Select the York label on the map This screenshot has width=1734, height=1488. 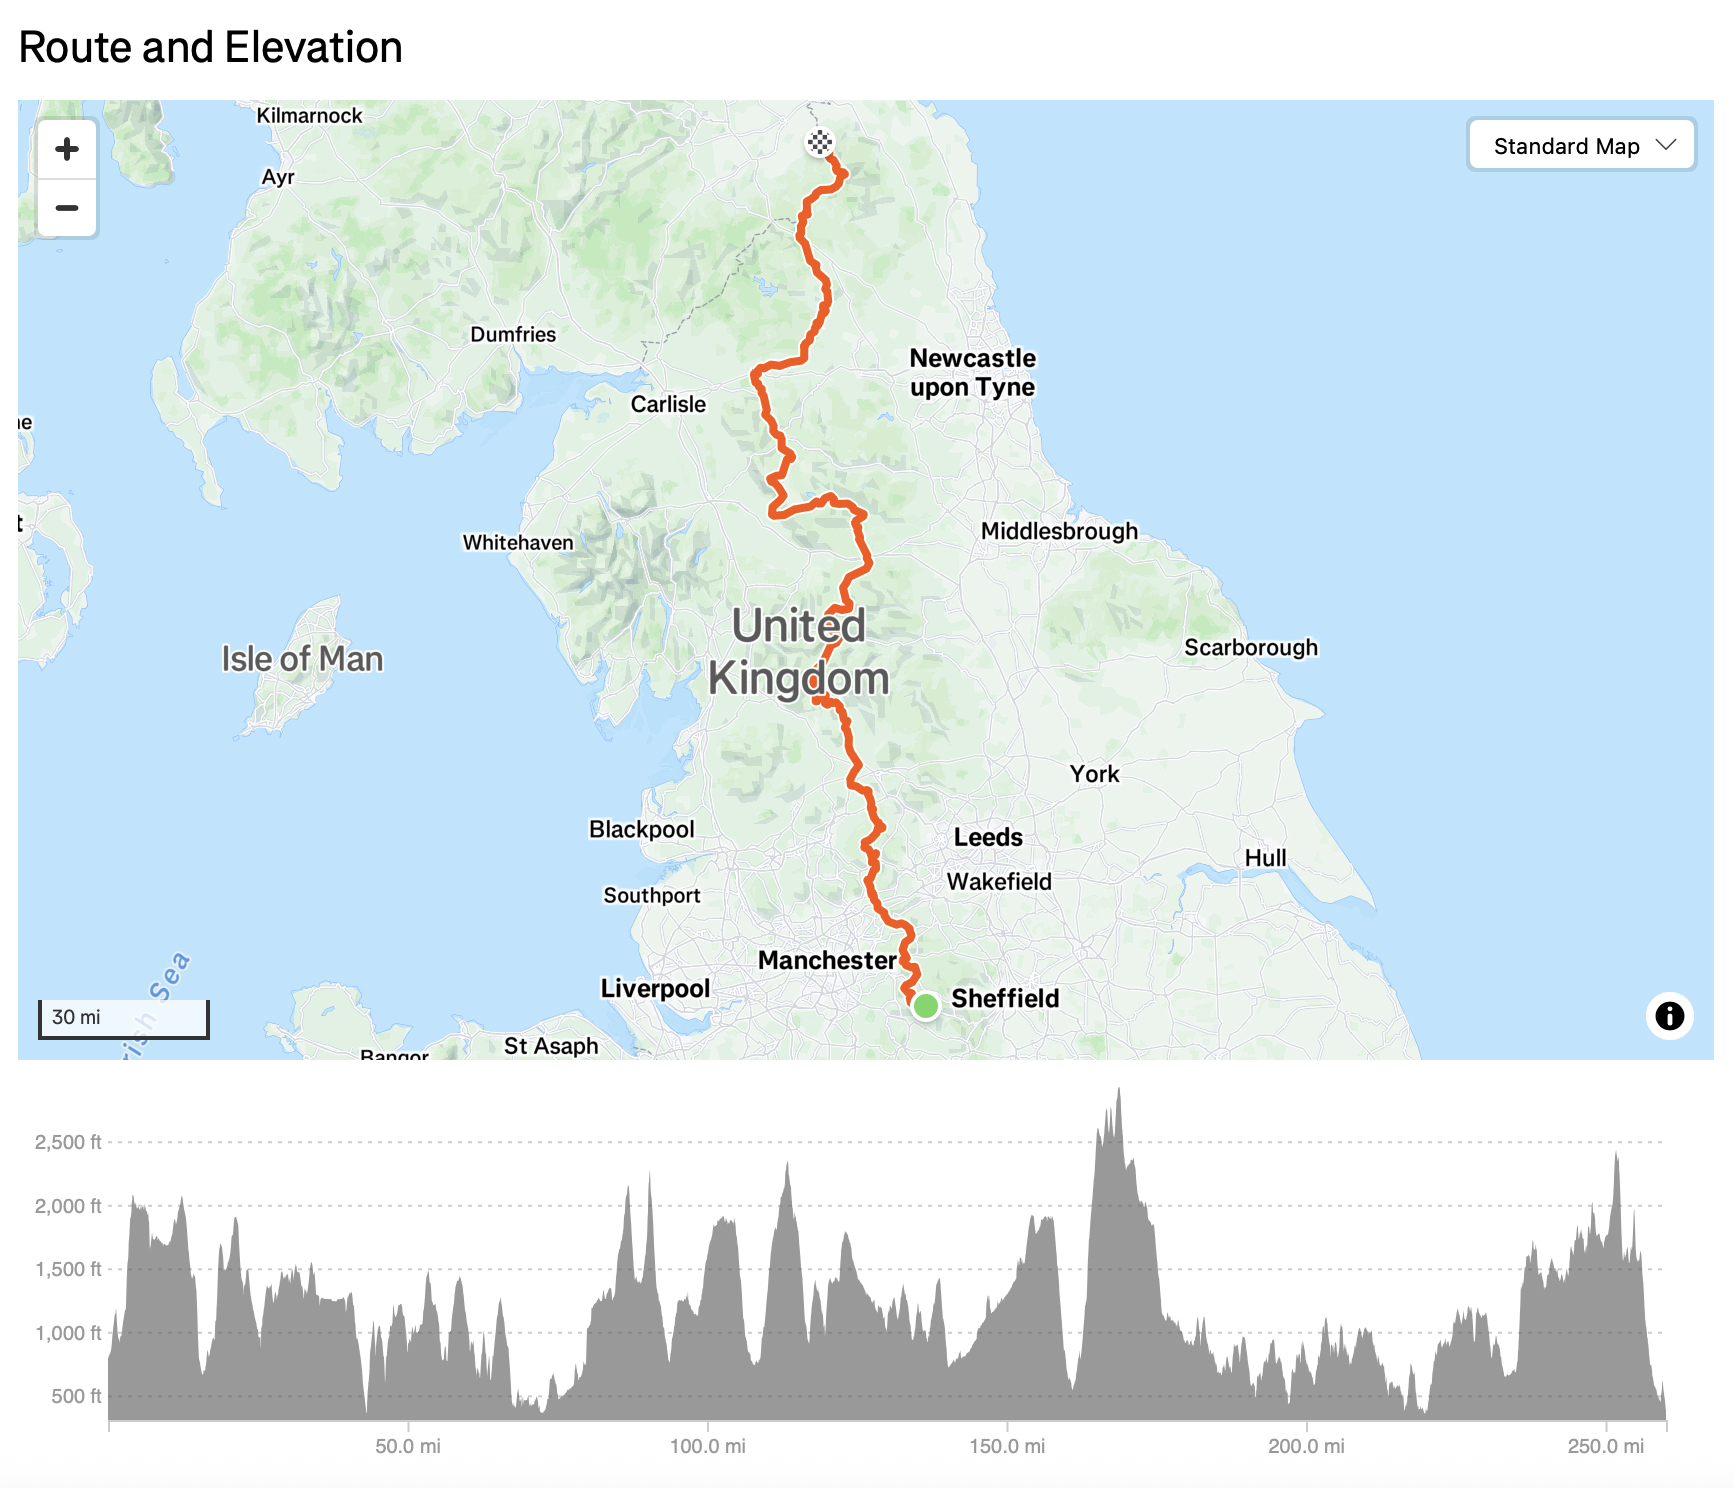[x=1094, y=774]
